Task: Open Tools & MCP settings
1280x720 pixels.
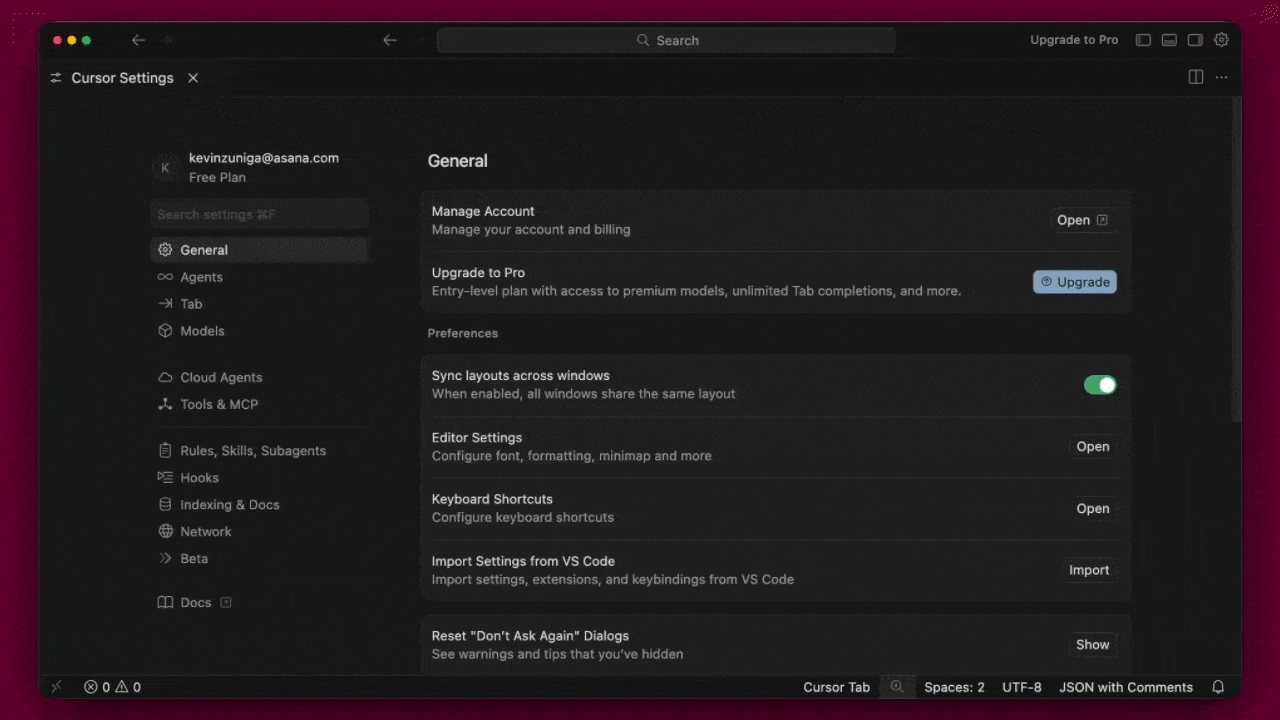Action: (260, 404)
